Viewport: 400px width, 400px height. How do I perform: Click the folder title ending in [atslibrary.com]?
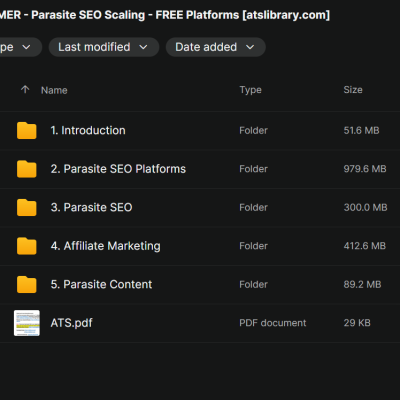click(165, 15)
